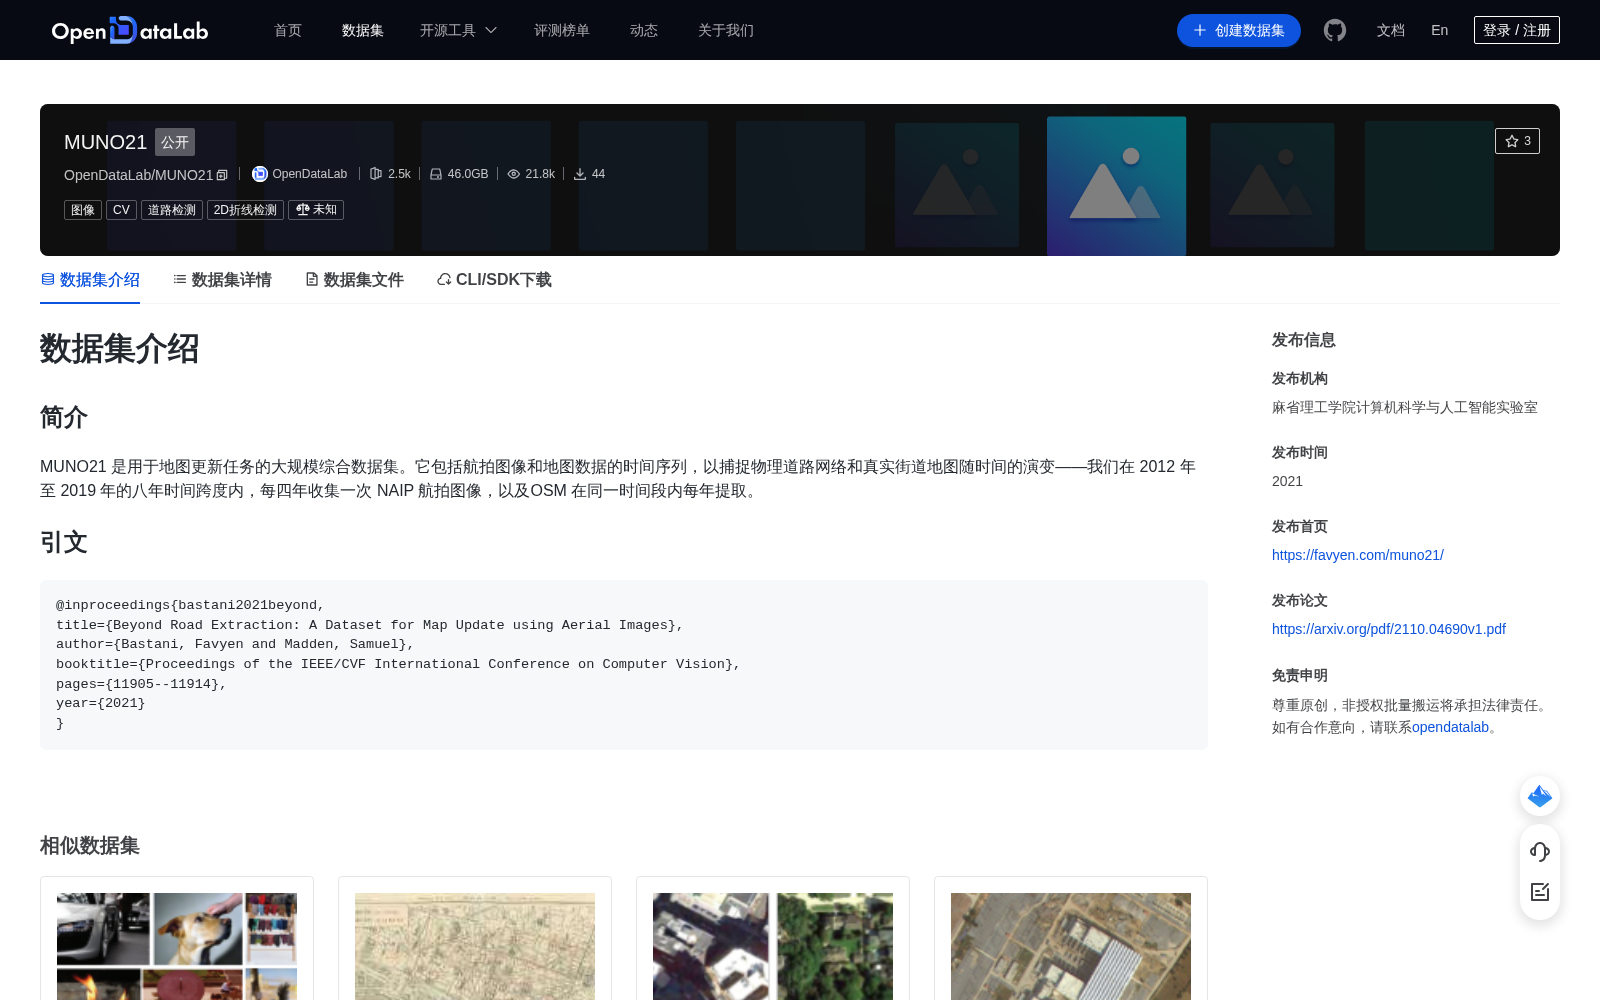Switch language to En
The width and height of the screenshot is (1600, 1000).
click(1440, 30)
